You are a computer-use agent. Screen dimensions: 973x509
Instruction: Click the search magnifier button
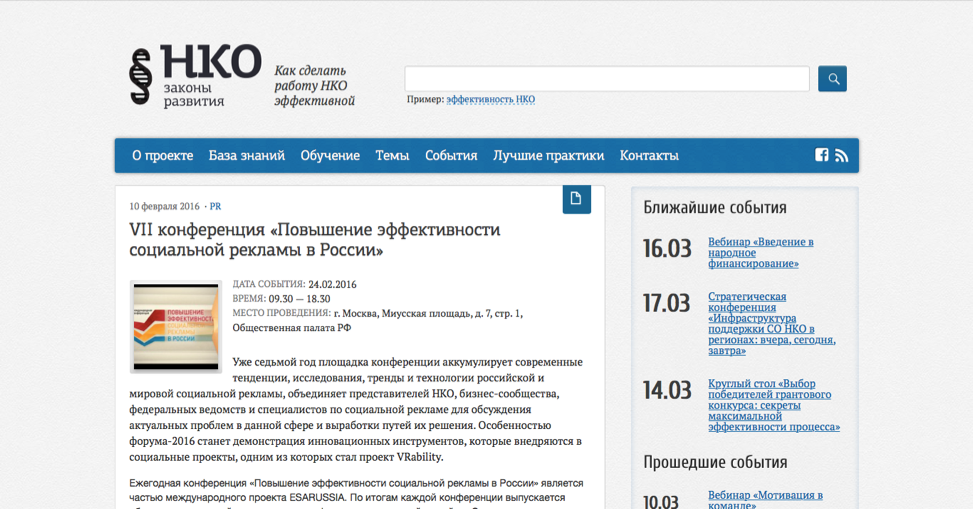pos(832,79)
